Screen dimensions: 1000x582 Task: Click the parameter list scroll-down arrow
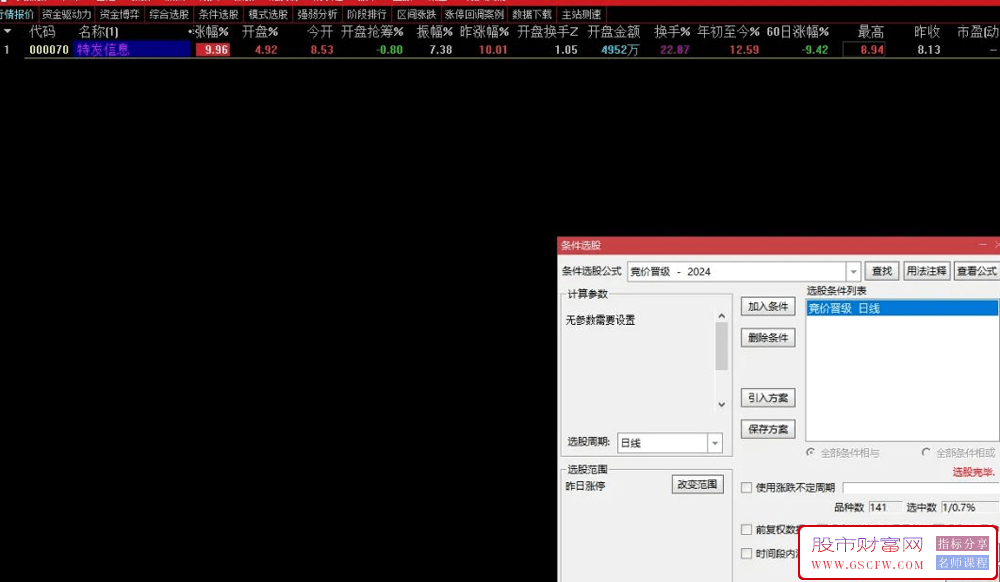pyautogui.click(x=721, y=404)
